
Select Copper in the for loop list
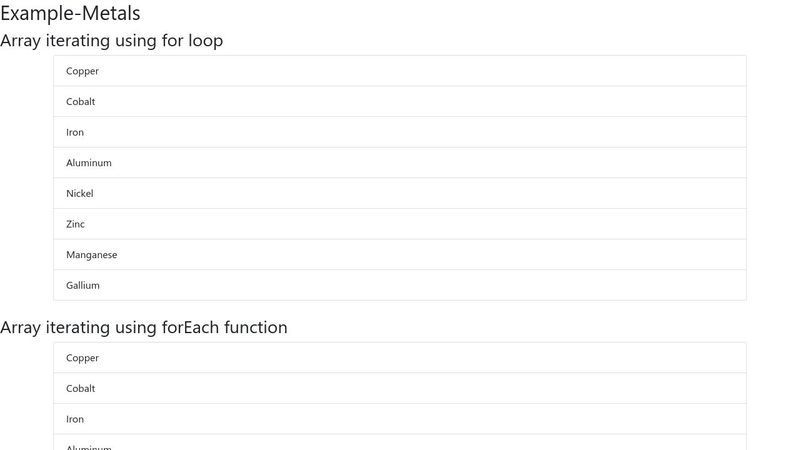[83, 71]
